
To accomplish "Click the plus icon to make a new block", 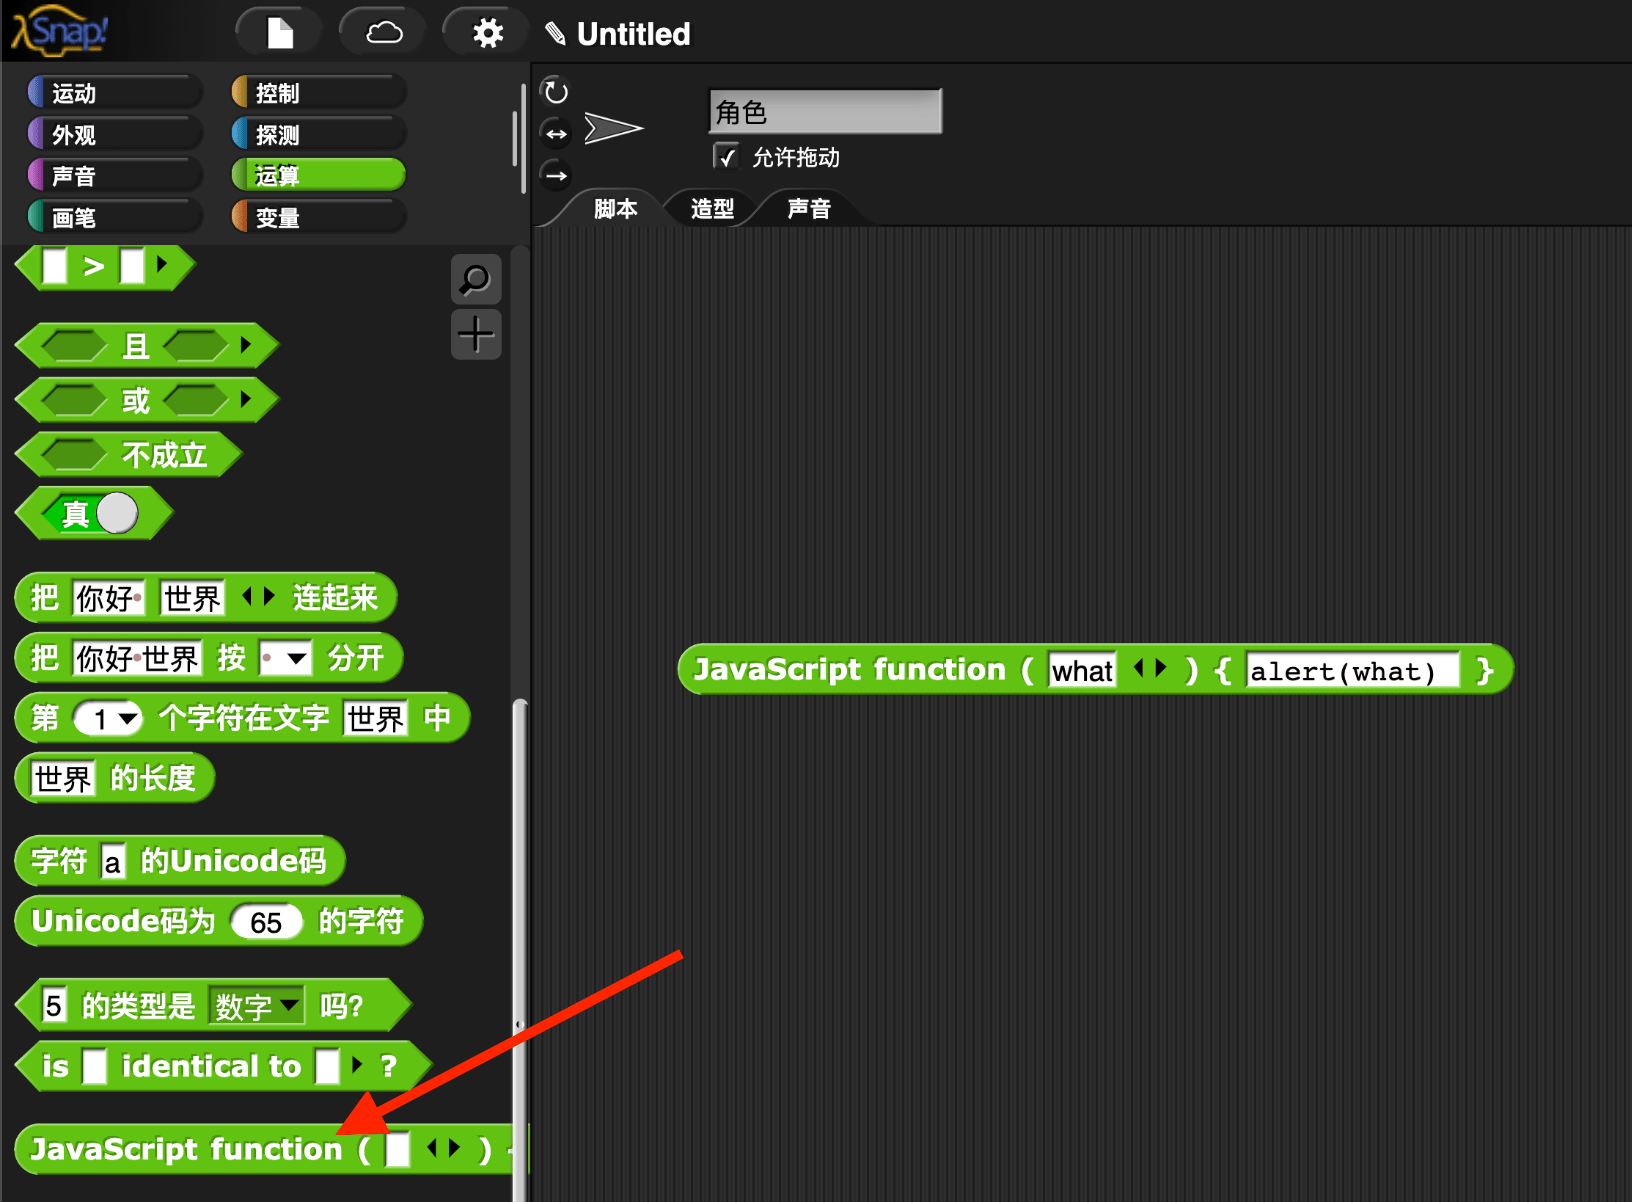I will click(x=476, y=334).
